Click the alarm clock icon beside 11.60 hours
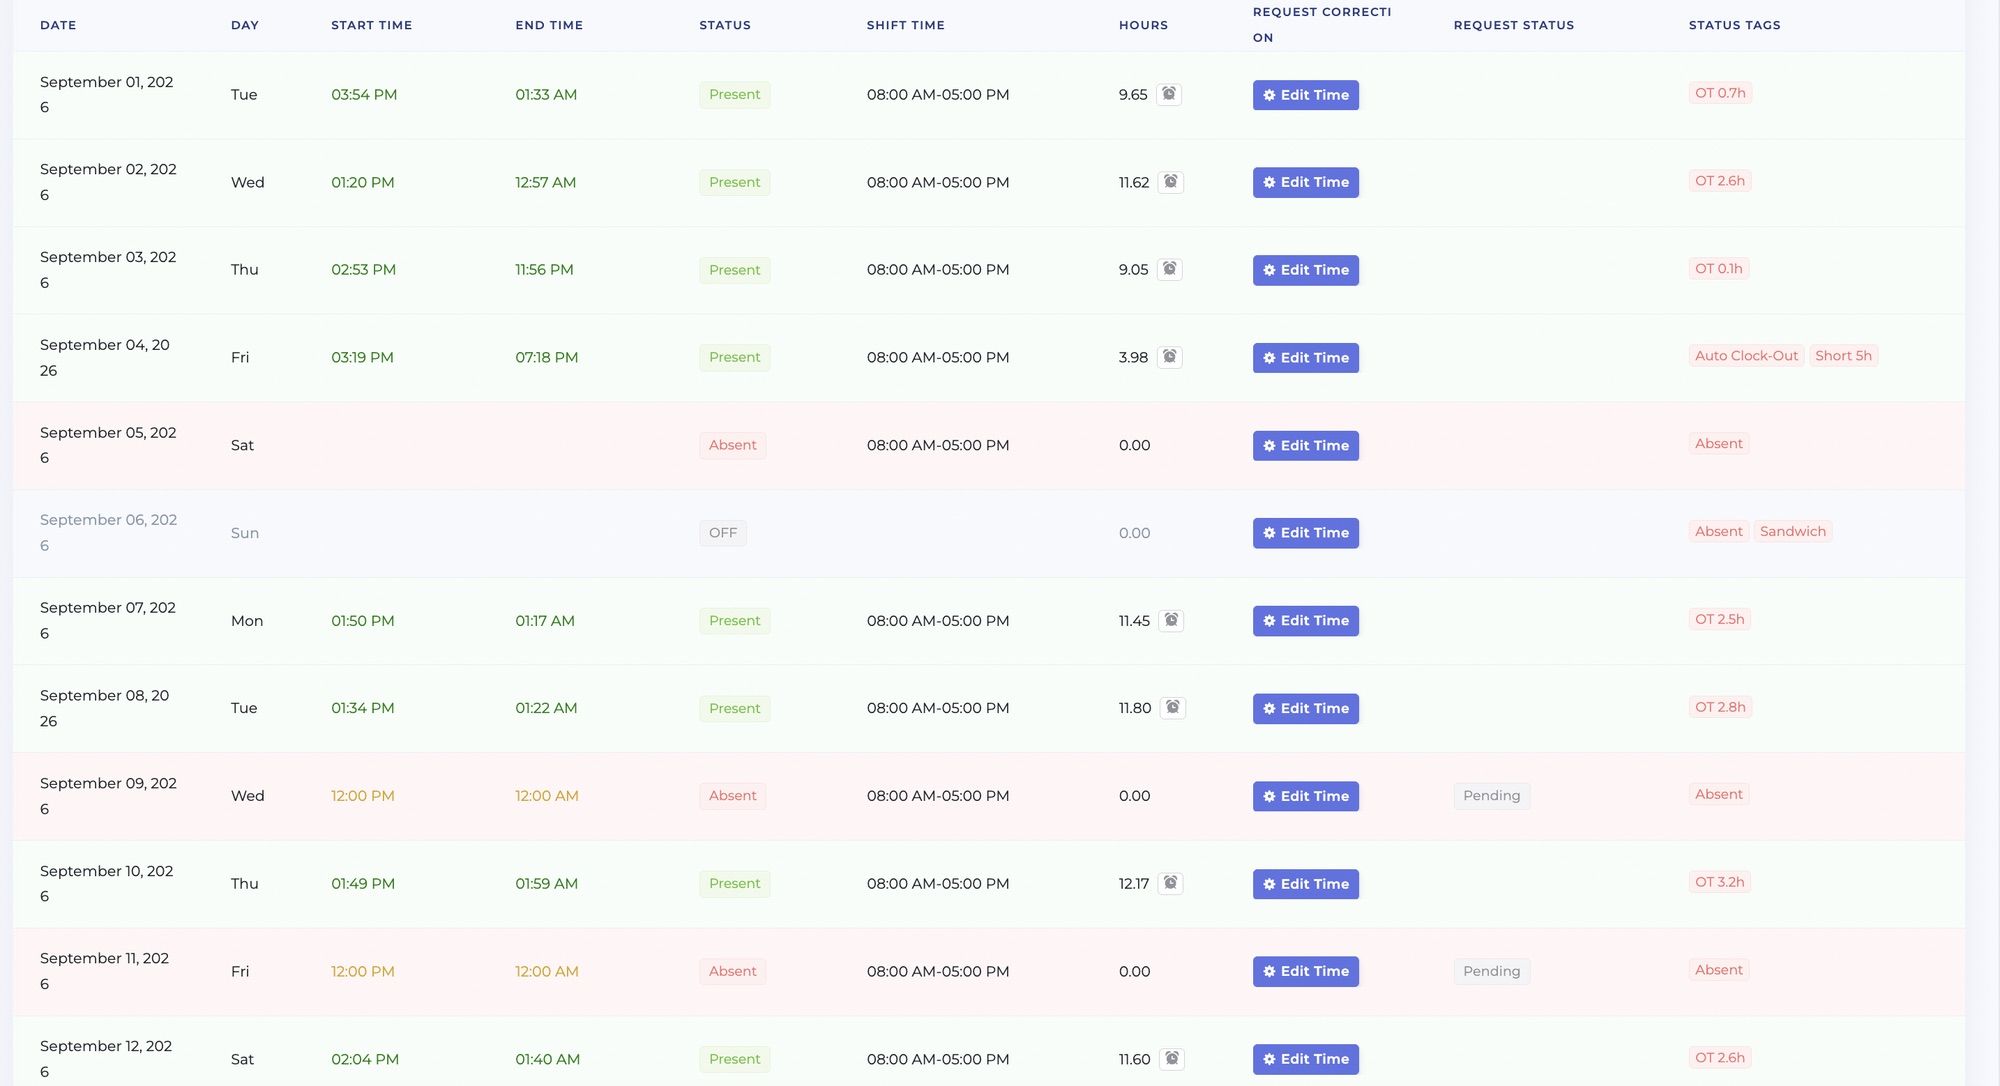The height and width of the screenshot is (1086, 2000). click(x=1172, y=1058)
